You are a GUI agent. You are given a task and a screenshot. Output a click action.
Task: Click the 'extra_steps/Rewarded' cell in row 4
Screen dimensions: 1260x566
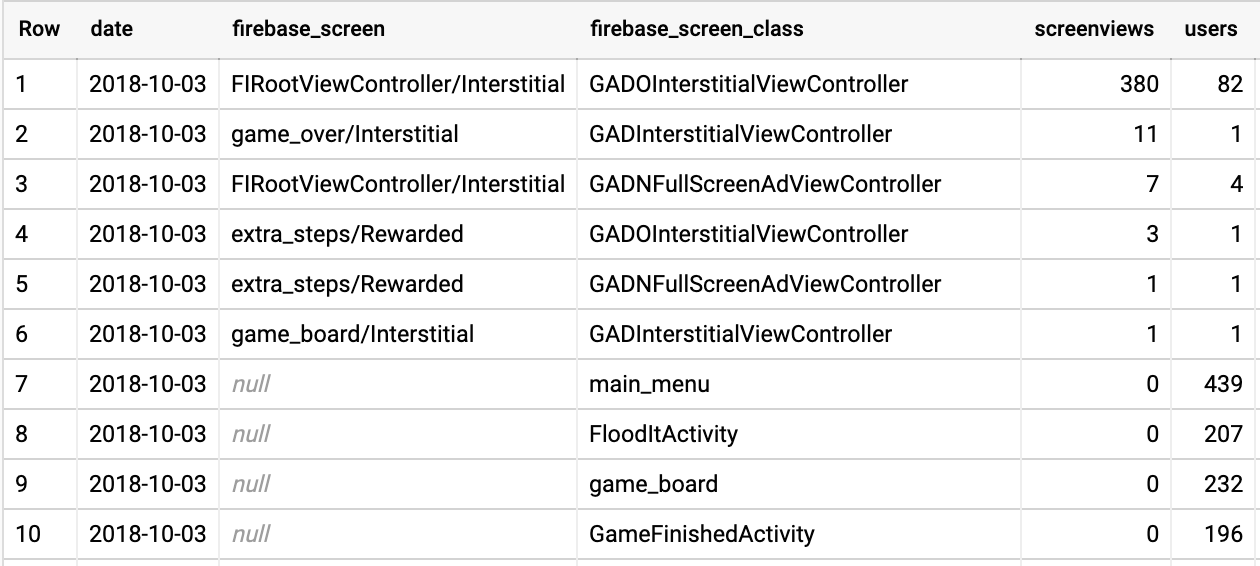tap(347, 234)
